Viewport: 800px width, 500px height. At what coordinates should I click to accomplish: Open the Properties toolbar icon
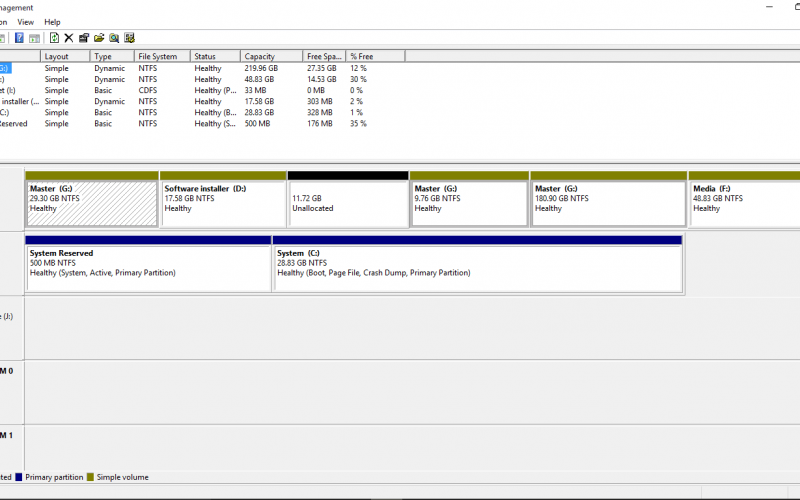(84, 38)
